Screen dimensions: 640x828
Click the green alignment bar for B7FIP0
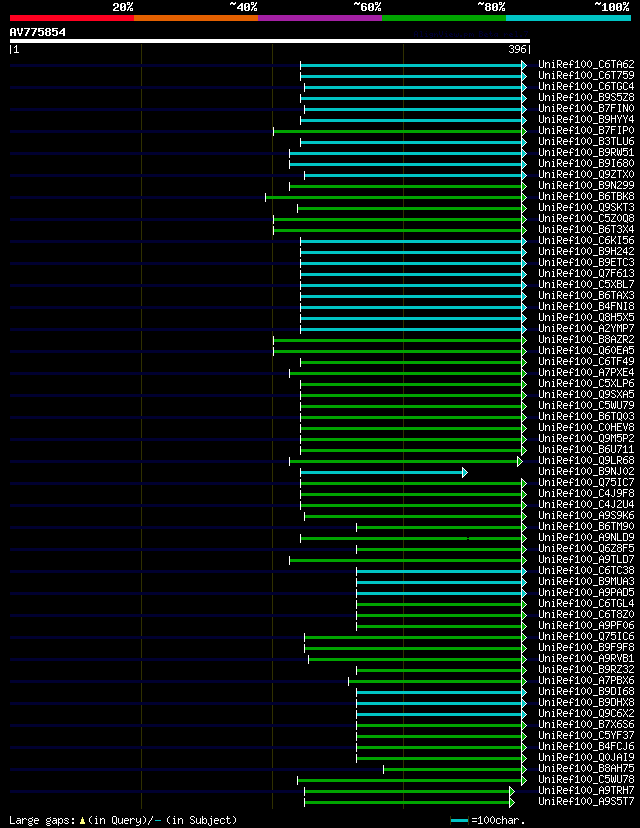400,131
